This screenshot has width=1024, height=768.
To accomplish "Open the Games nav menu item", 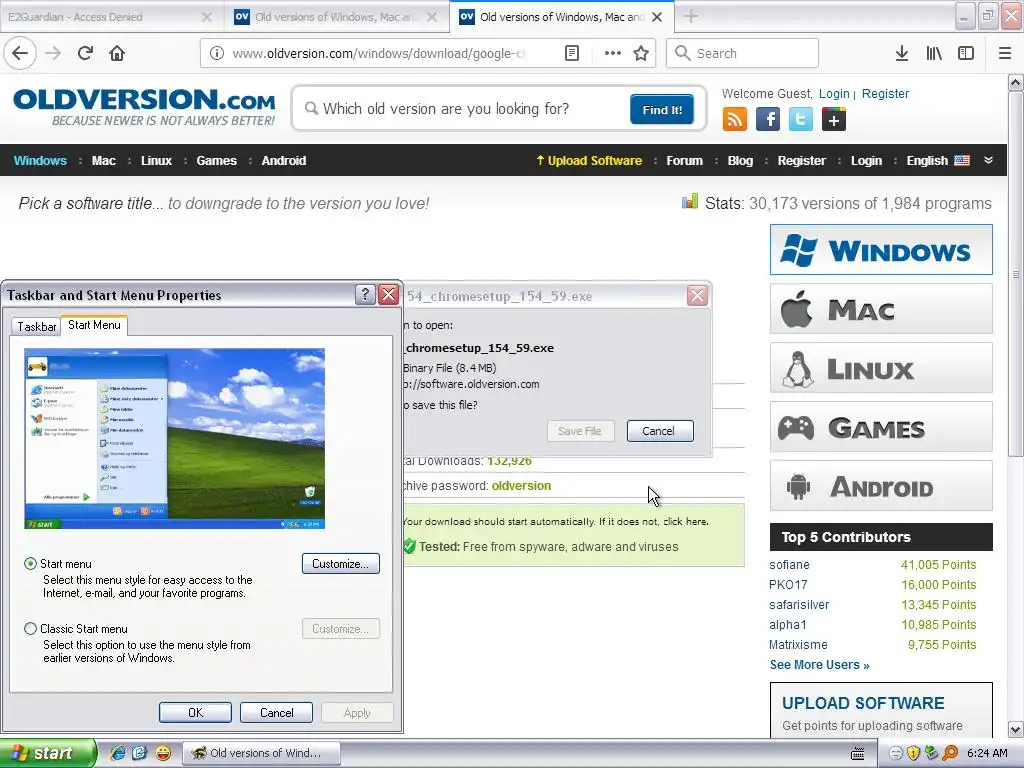I will (216, 161).
